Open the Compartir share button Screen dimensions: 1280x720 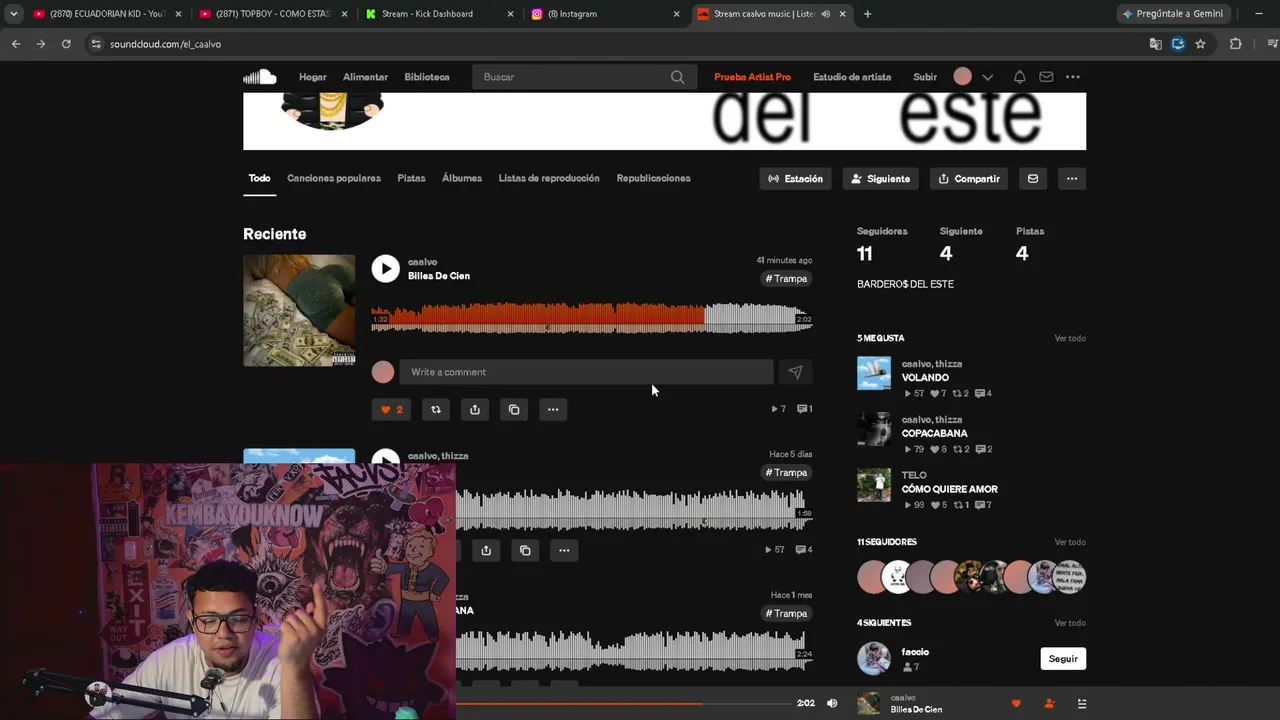point(969,178)
